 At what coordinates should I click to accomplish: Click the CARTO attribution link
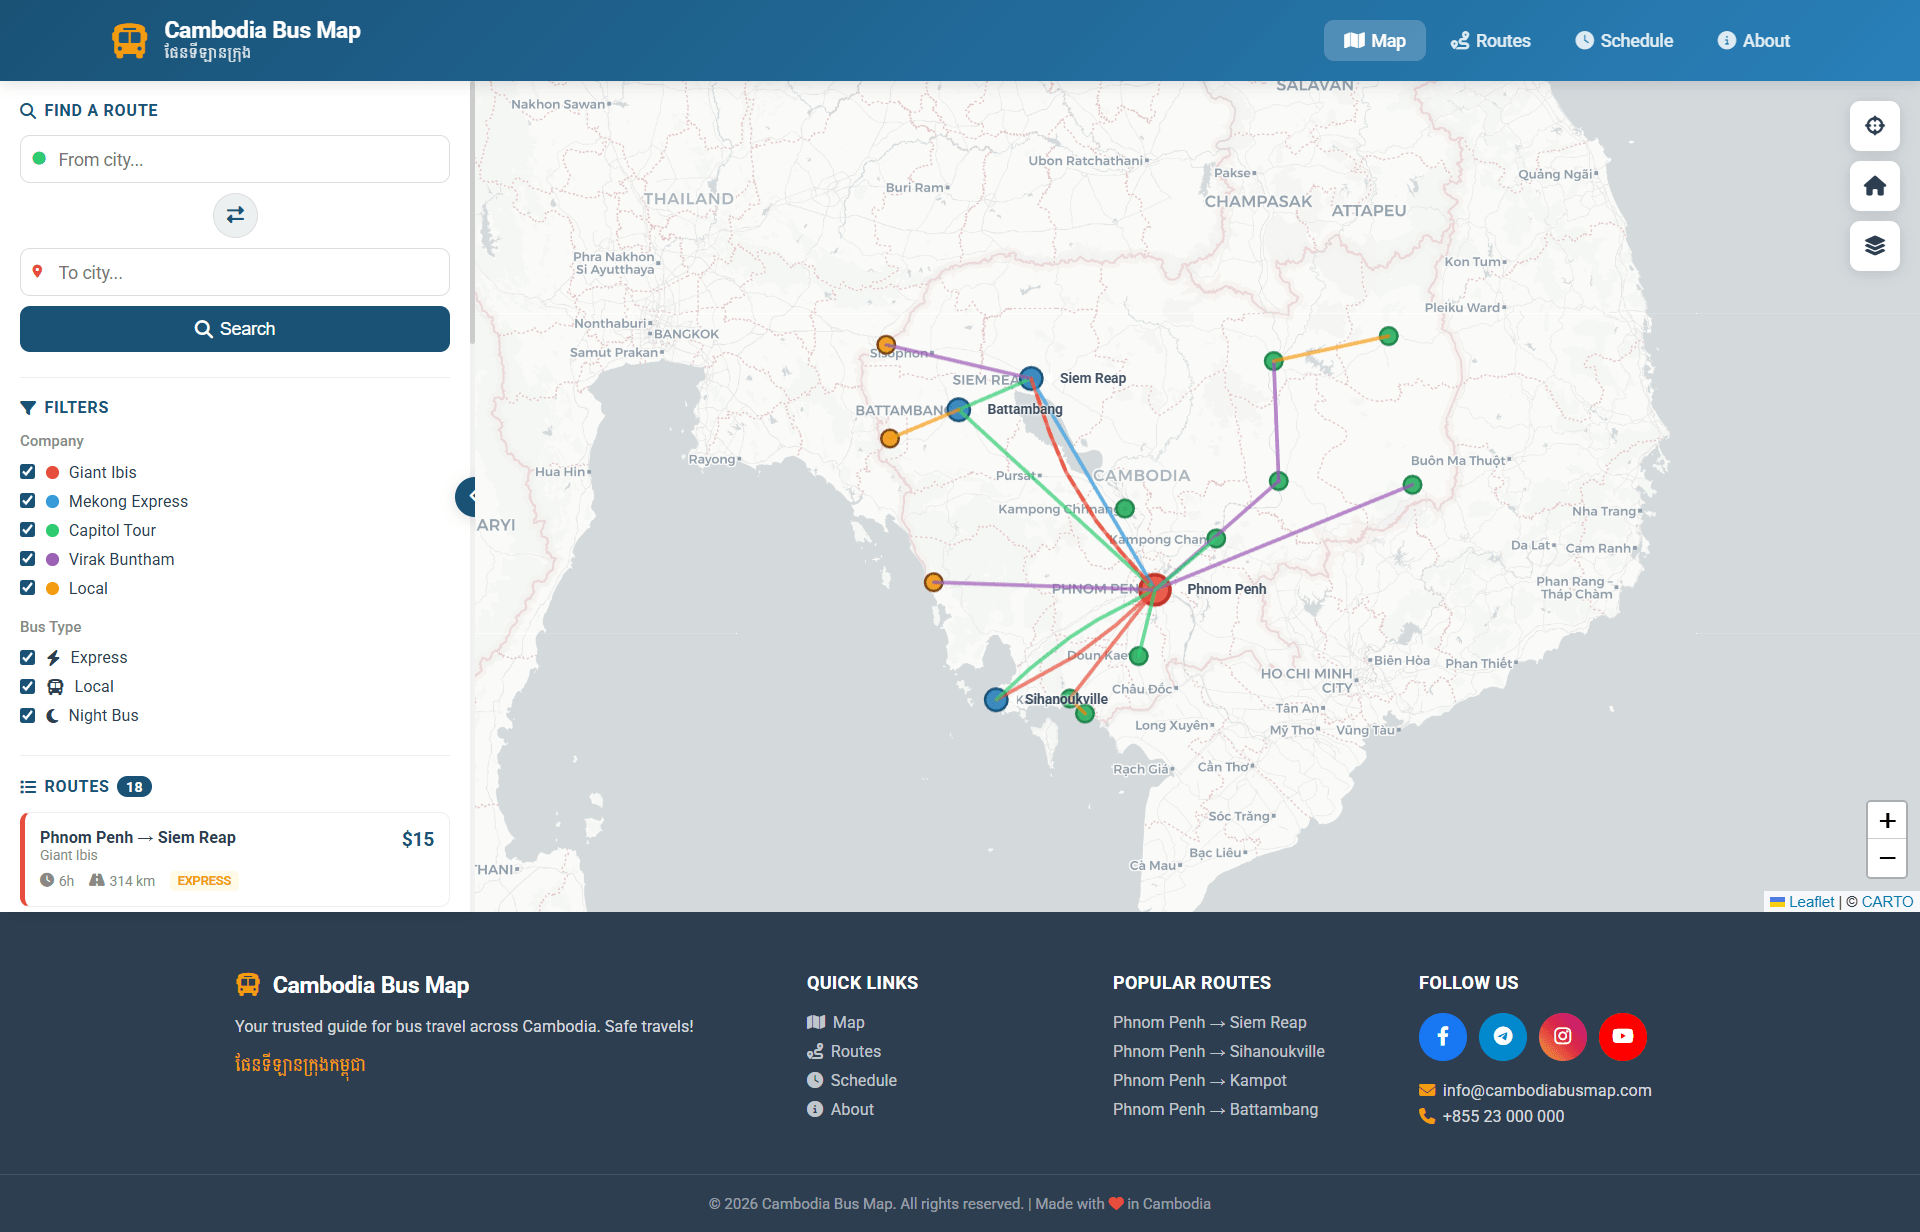click(1887, 901)
